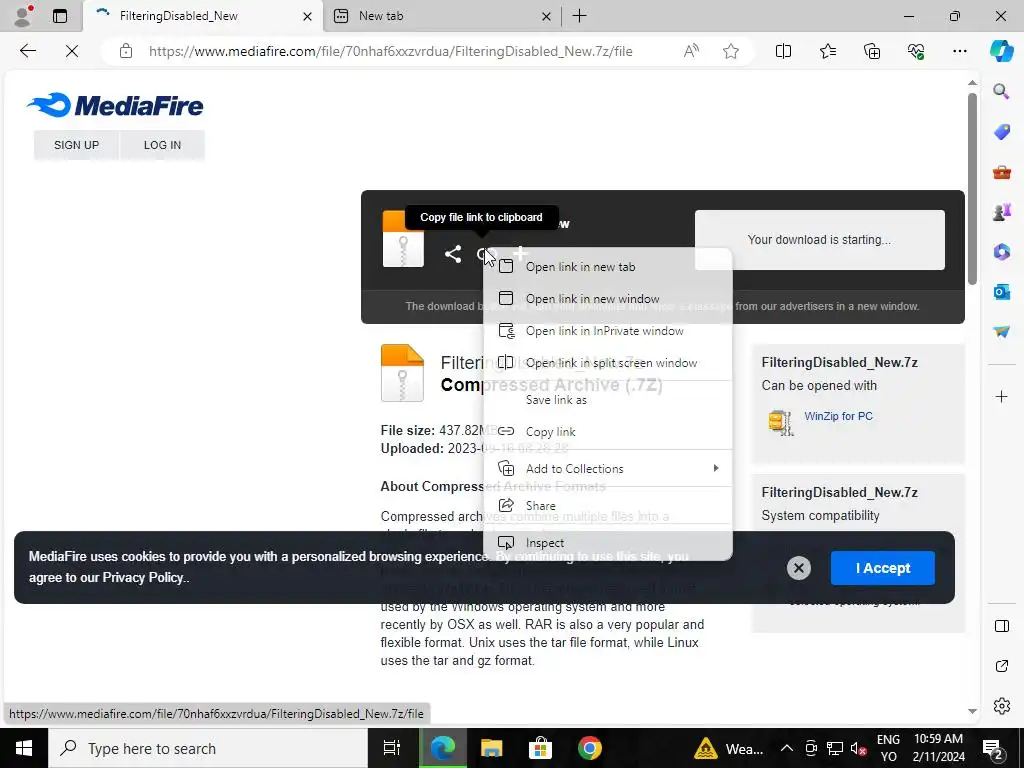Image resolution: width=1024 pixels, height=768 pixels.
Task: Show hidden tray icons chevron
Action: coord(787,748)
